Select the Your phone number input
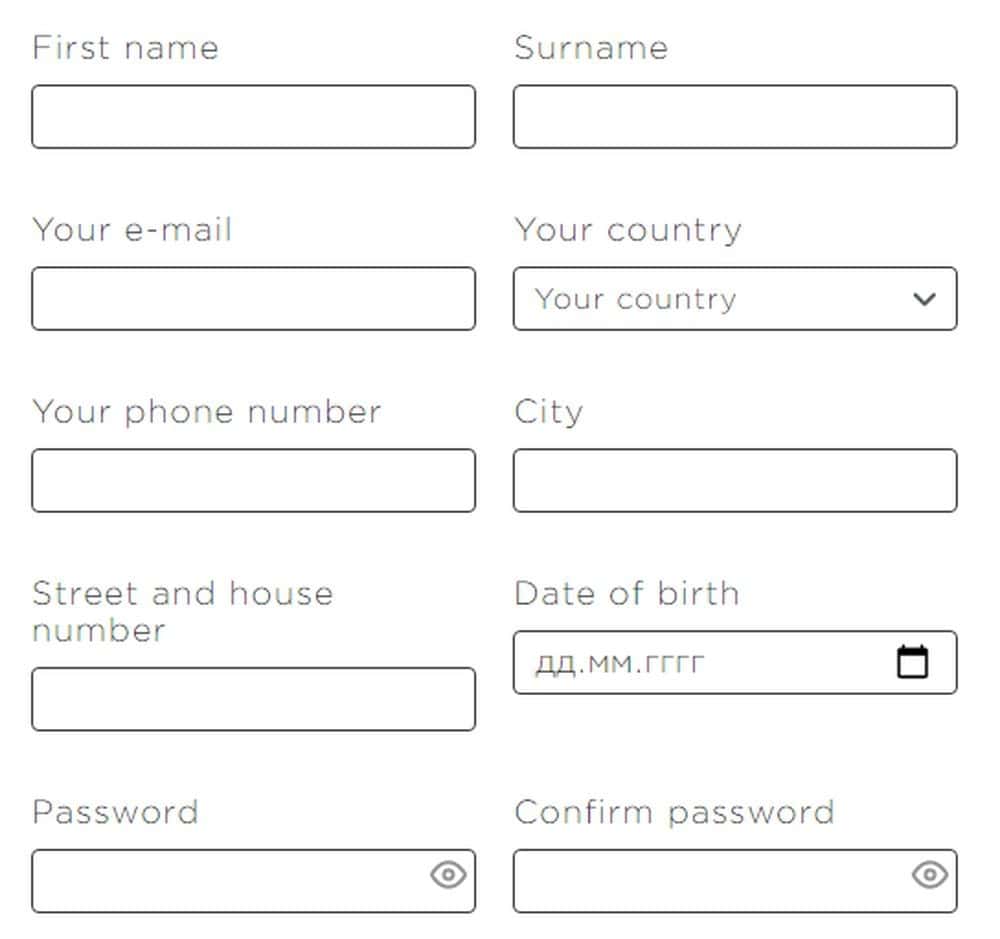 click(253, 481)
